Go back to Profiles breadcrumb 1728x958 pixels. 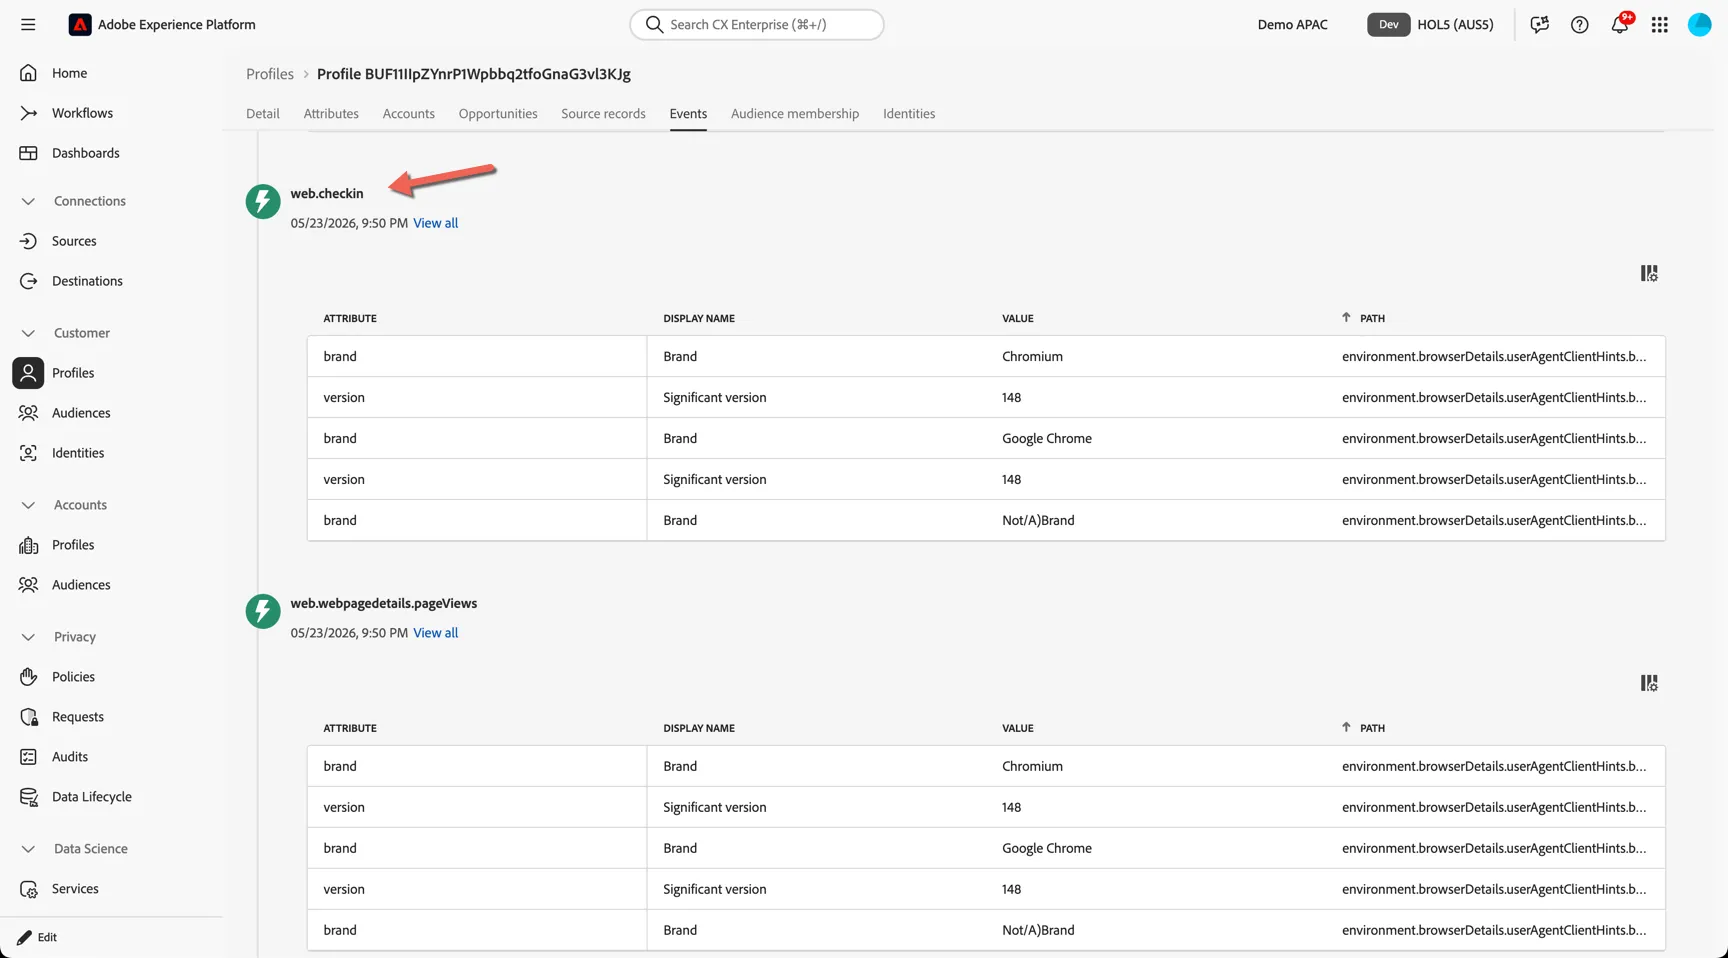[x=270, y=74]
